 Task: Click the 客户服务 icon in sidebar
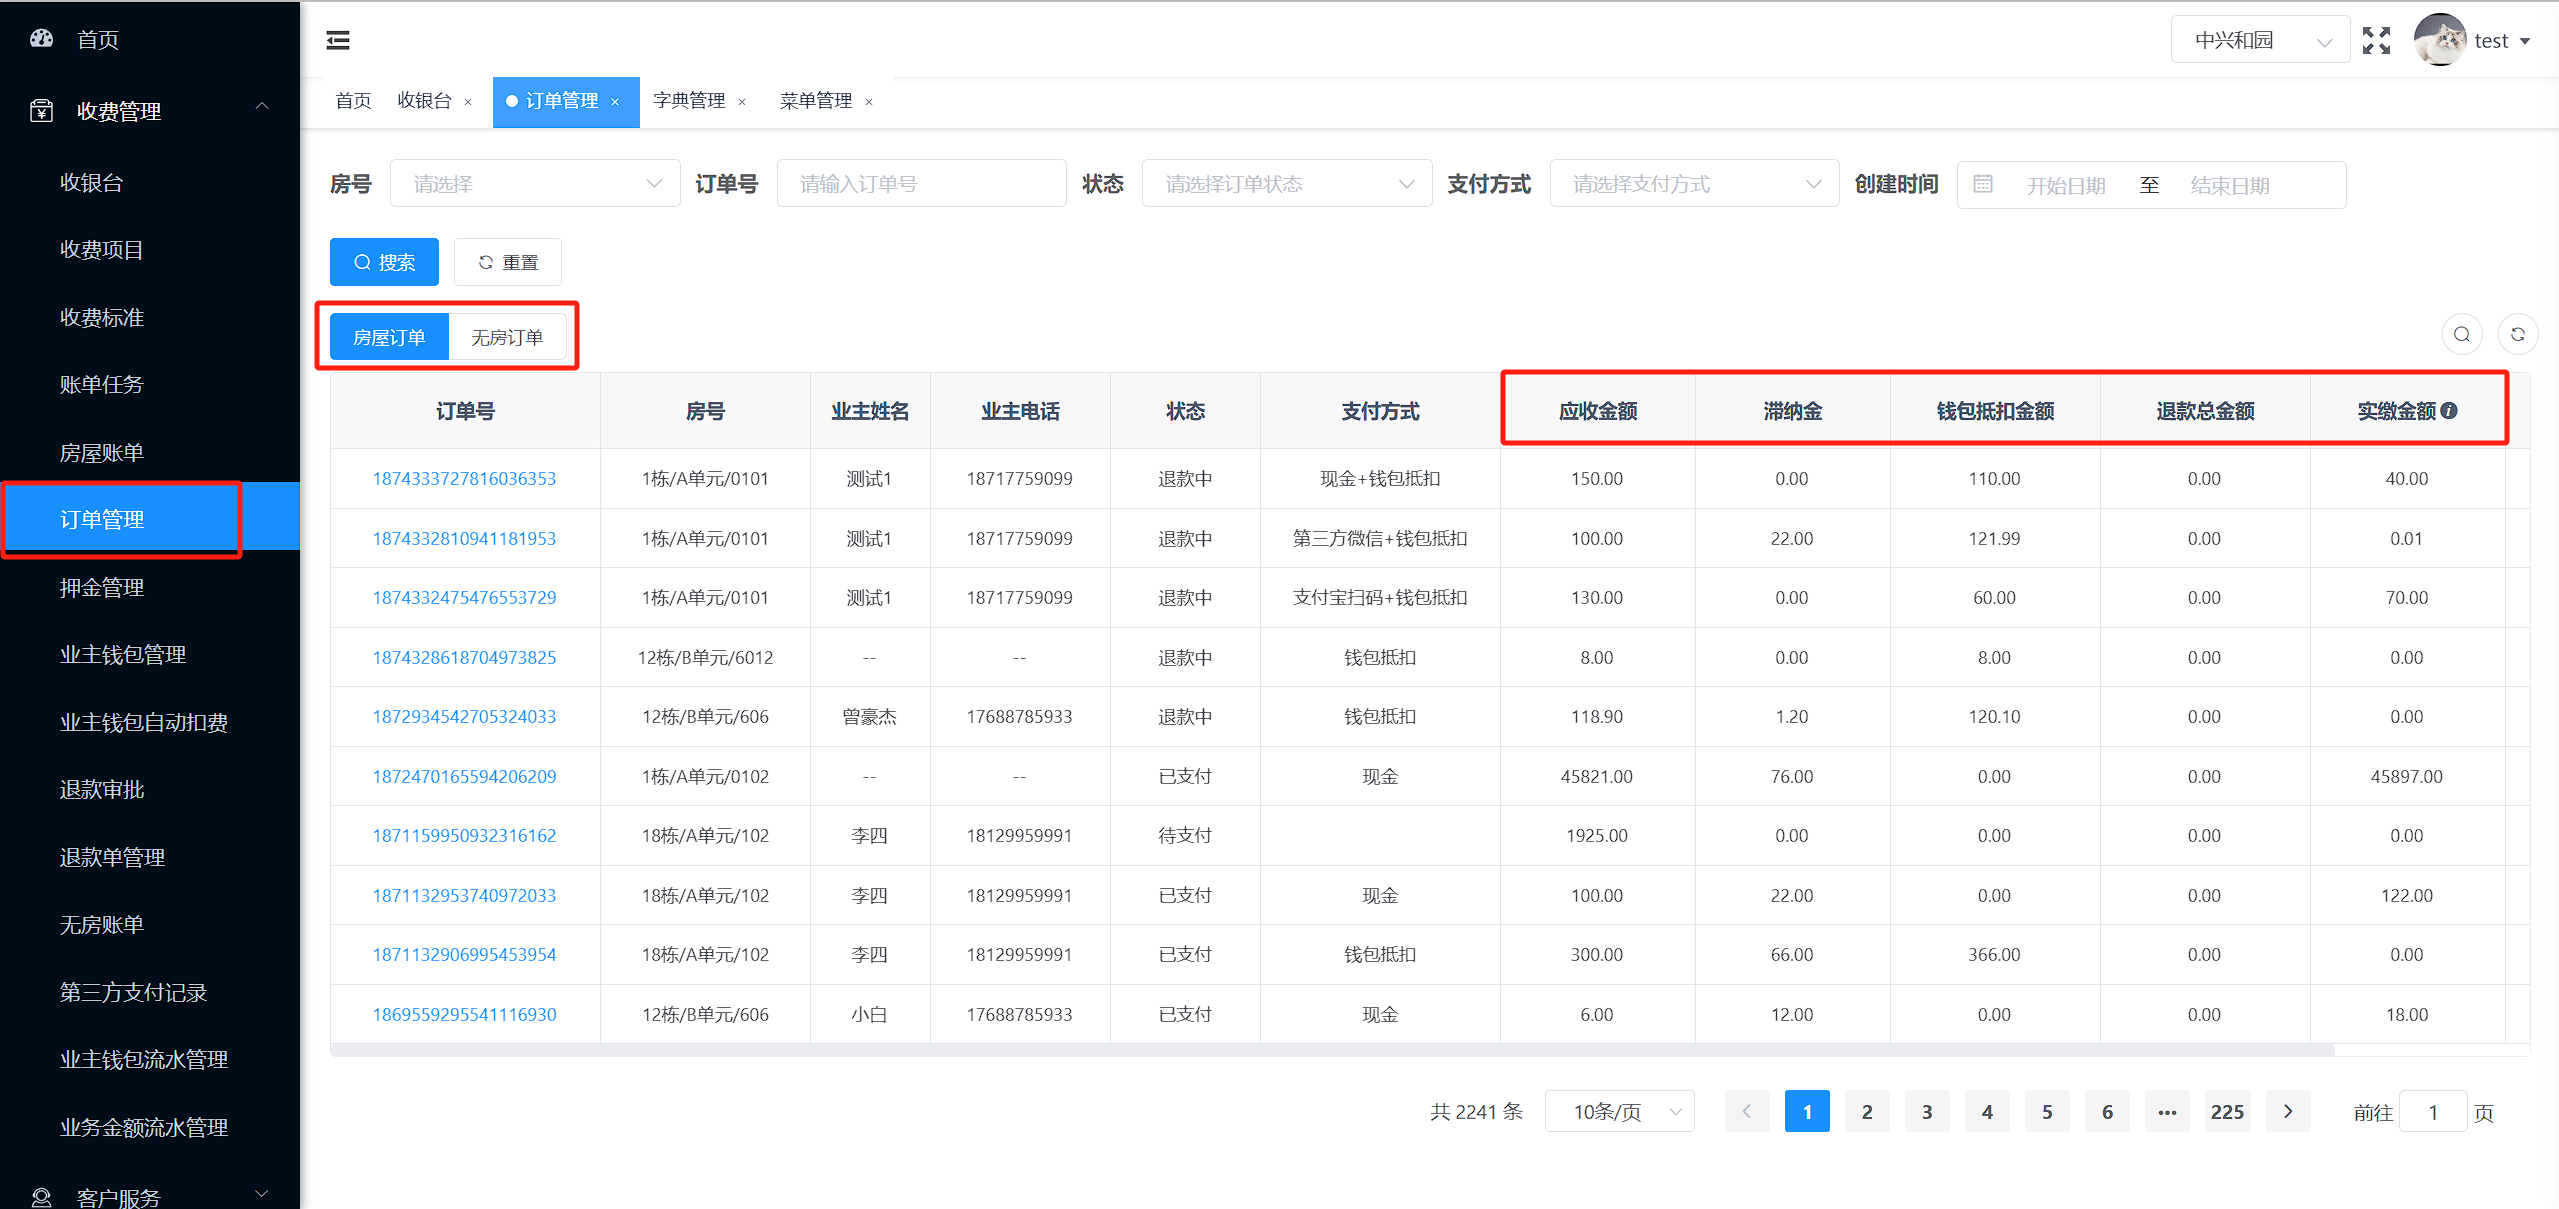coord(42,1196)
